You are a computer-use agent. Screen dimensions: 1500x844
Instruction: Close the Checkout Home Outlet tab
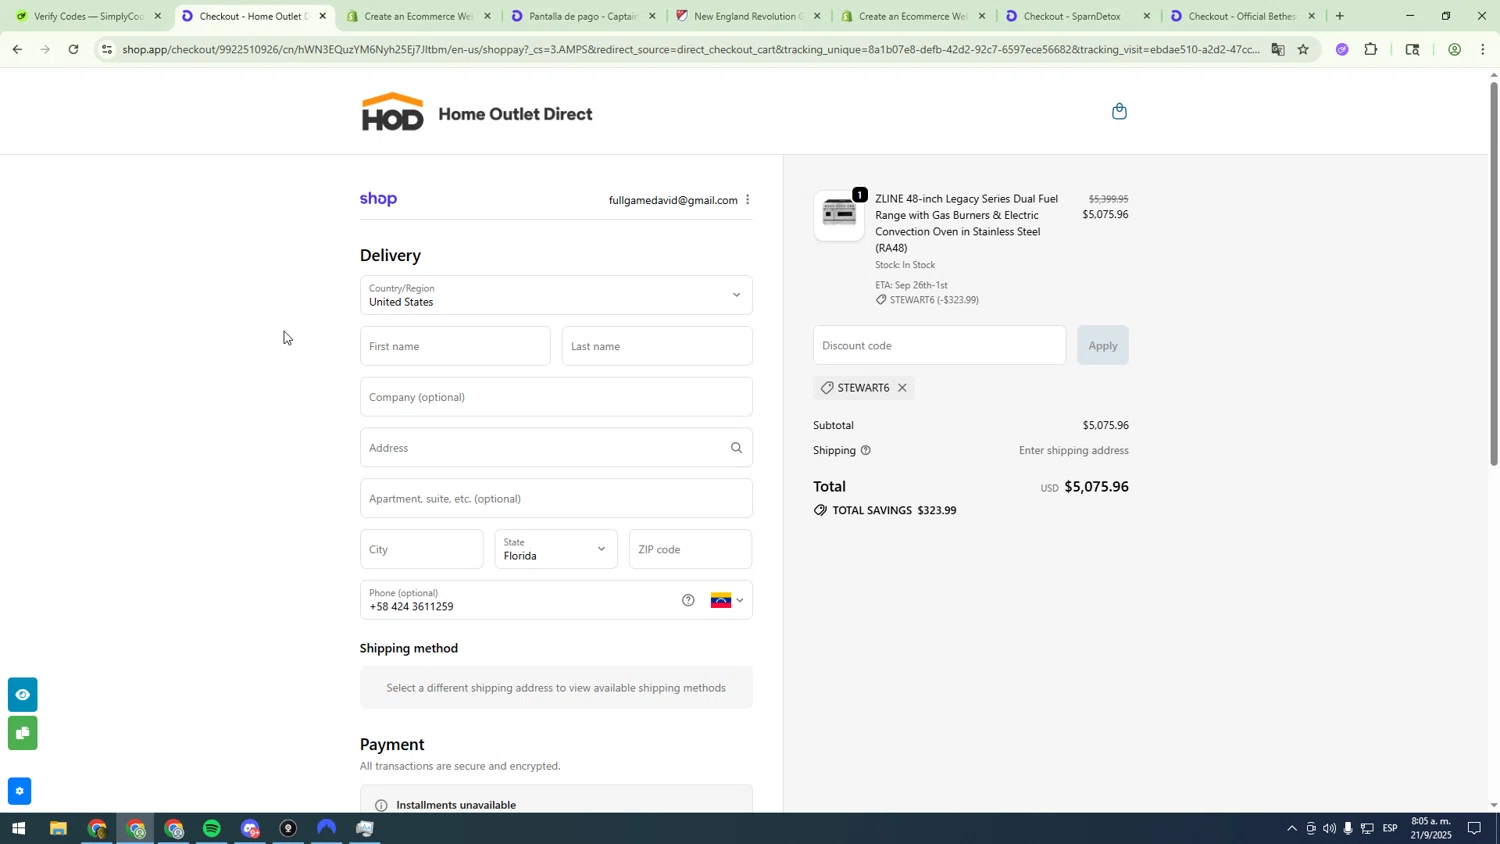322,16
